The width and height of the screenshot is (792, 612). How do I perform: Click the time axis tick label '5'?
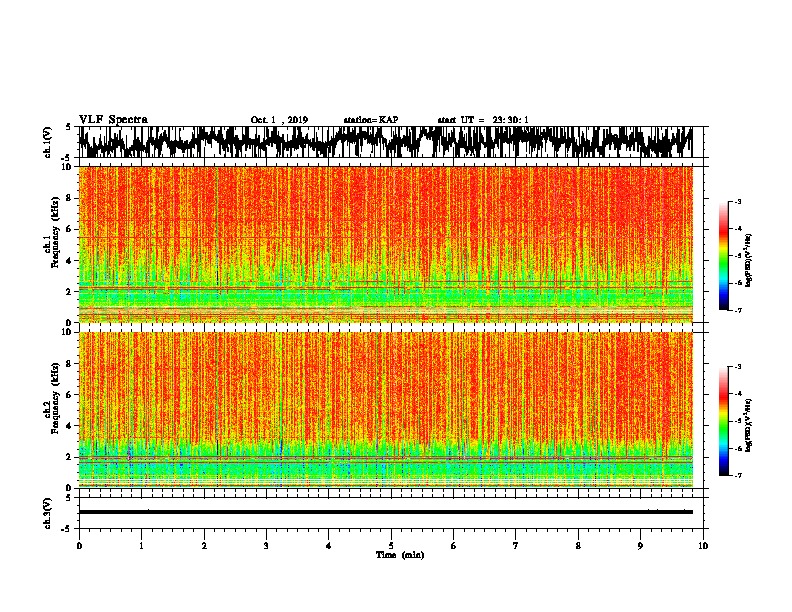point(391,546)
